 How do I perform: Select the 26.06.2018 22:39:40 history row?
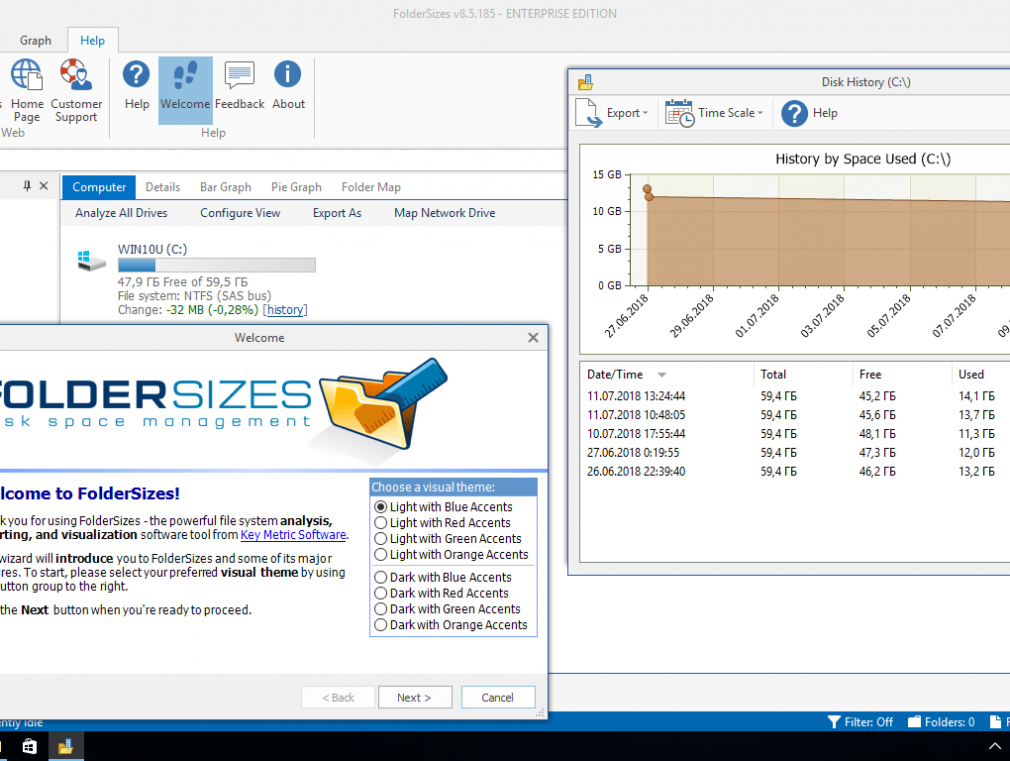coord(795,472)
